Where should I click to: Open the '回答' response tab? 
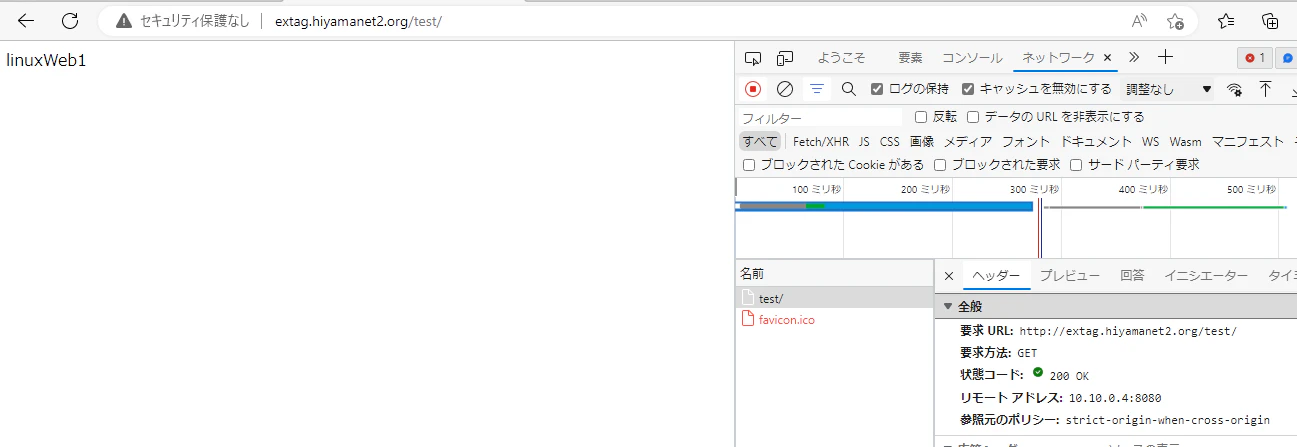(1132, 276)
